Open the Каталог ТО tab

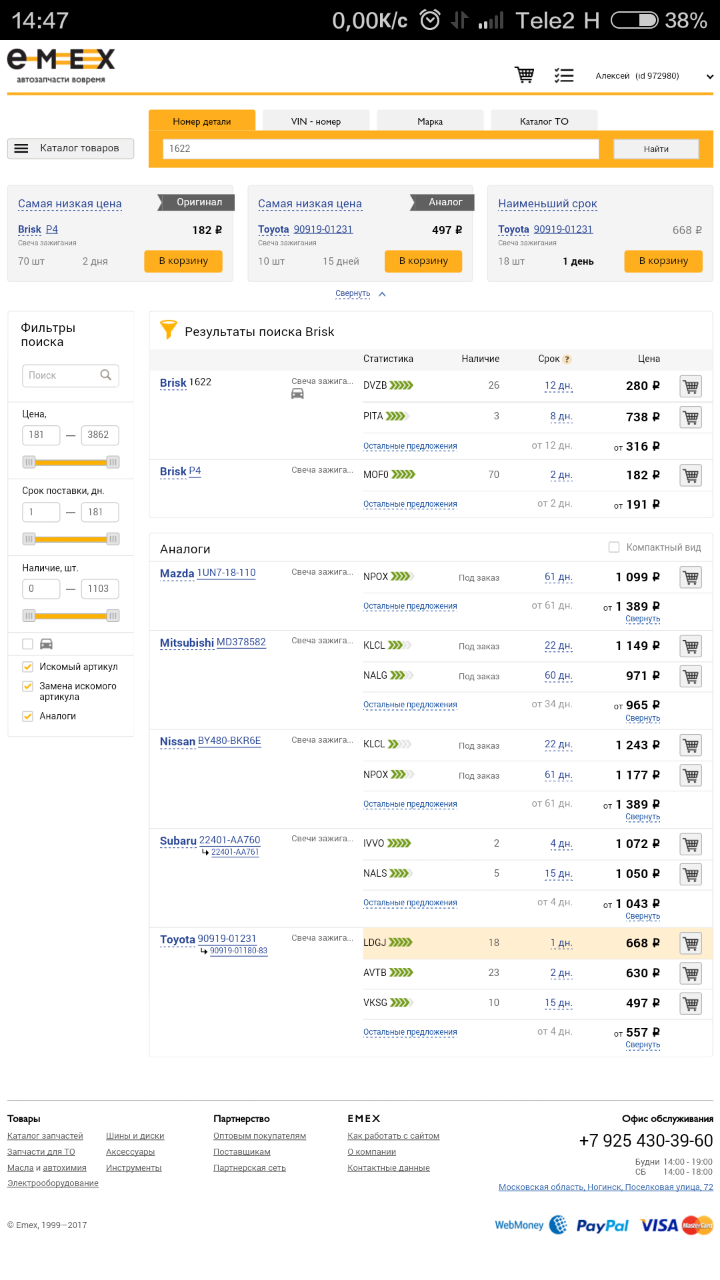pyautogui.click(x=544, y=121)
